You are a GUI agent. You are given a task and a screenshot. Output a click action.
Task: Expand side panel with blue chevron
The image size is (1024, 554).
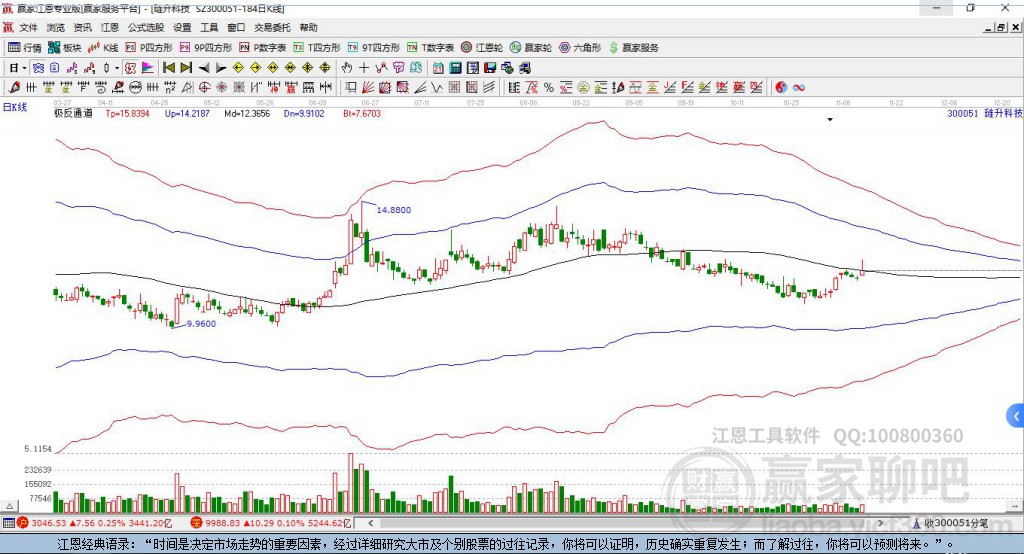[x=1016, y=416]
